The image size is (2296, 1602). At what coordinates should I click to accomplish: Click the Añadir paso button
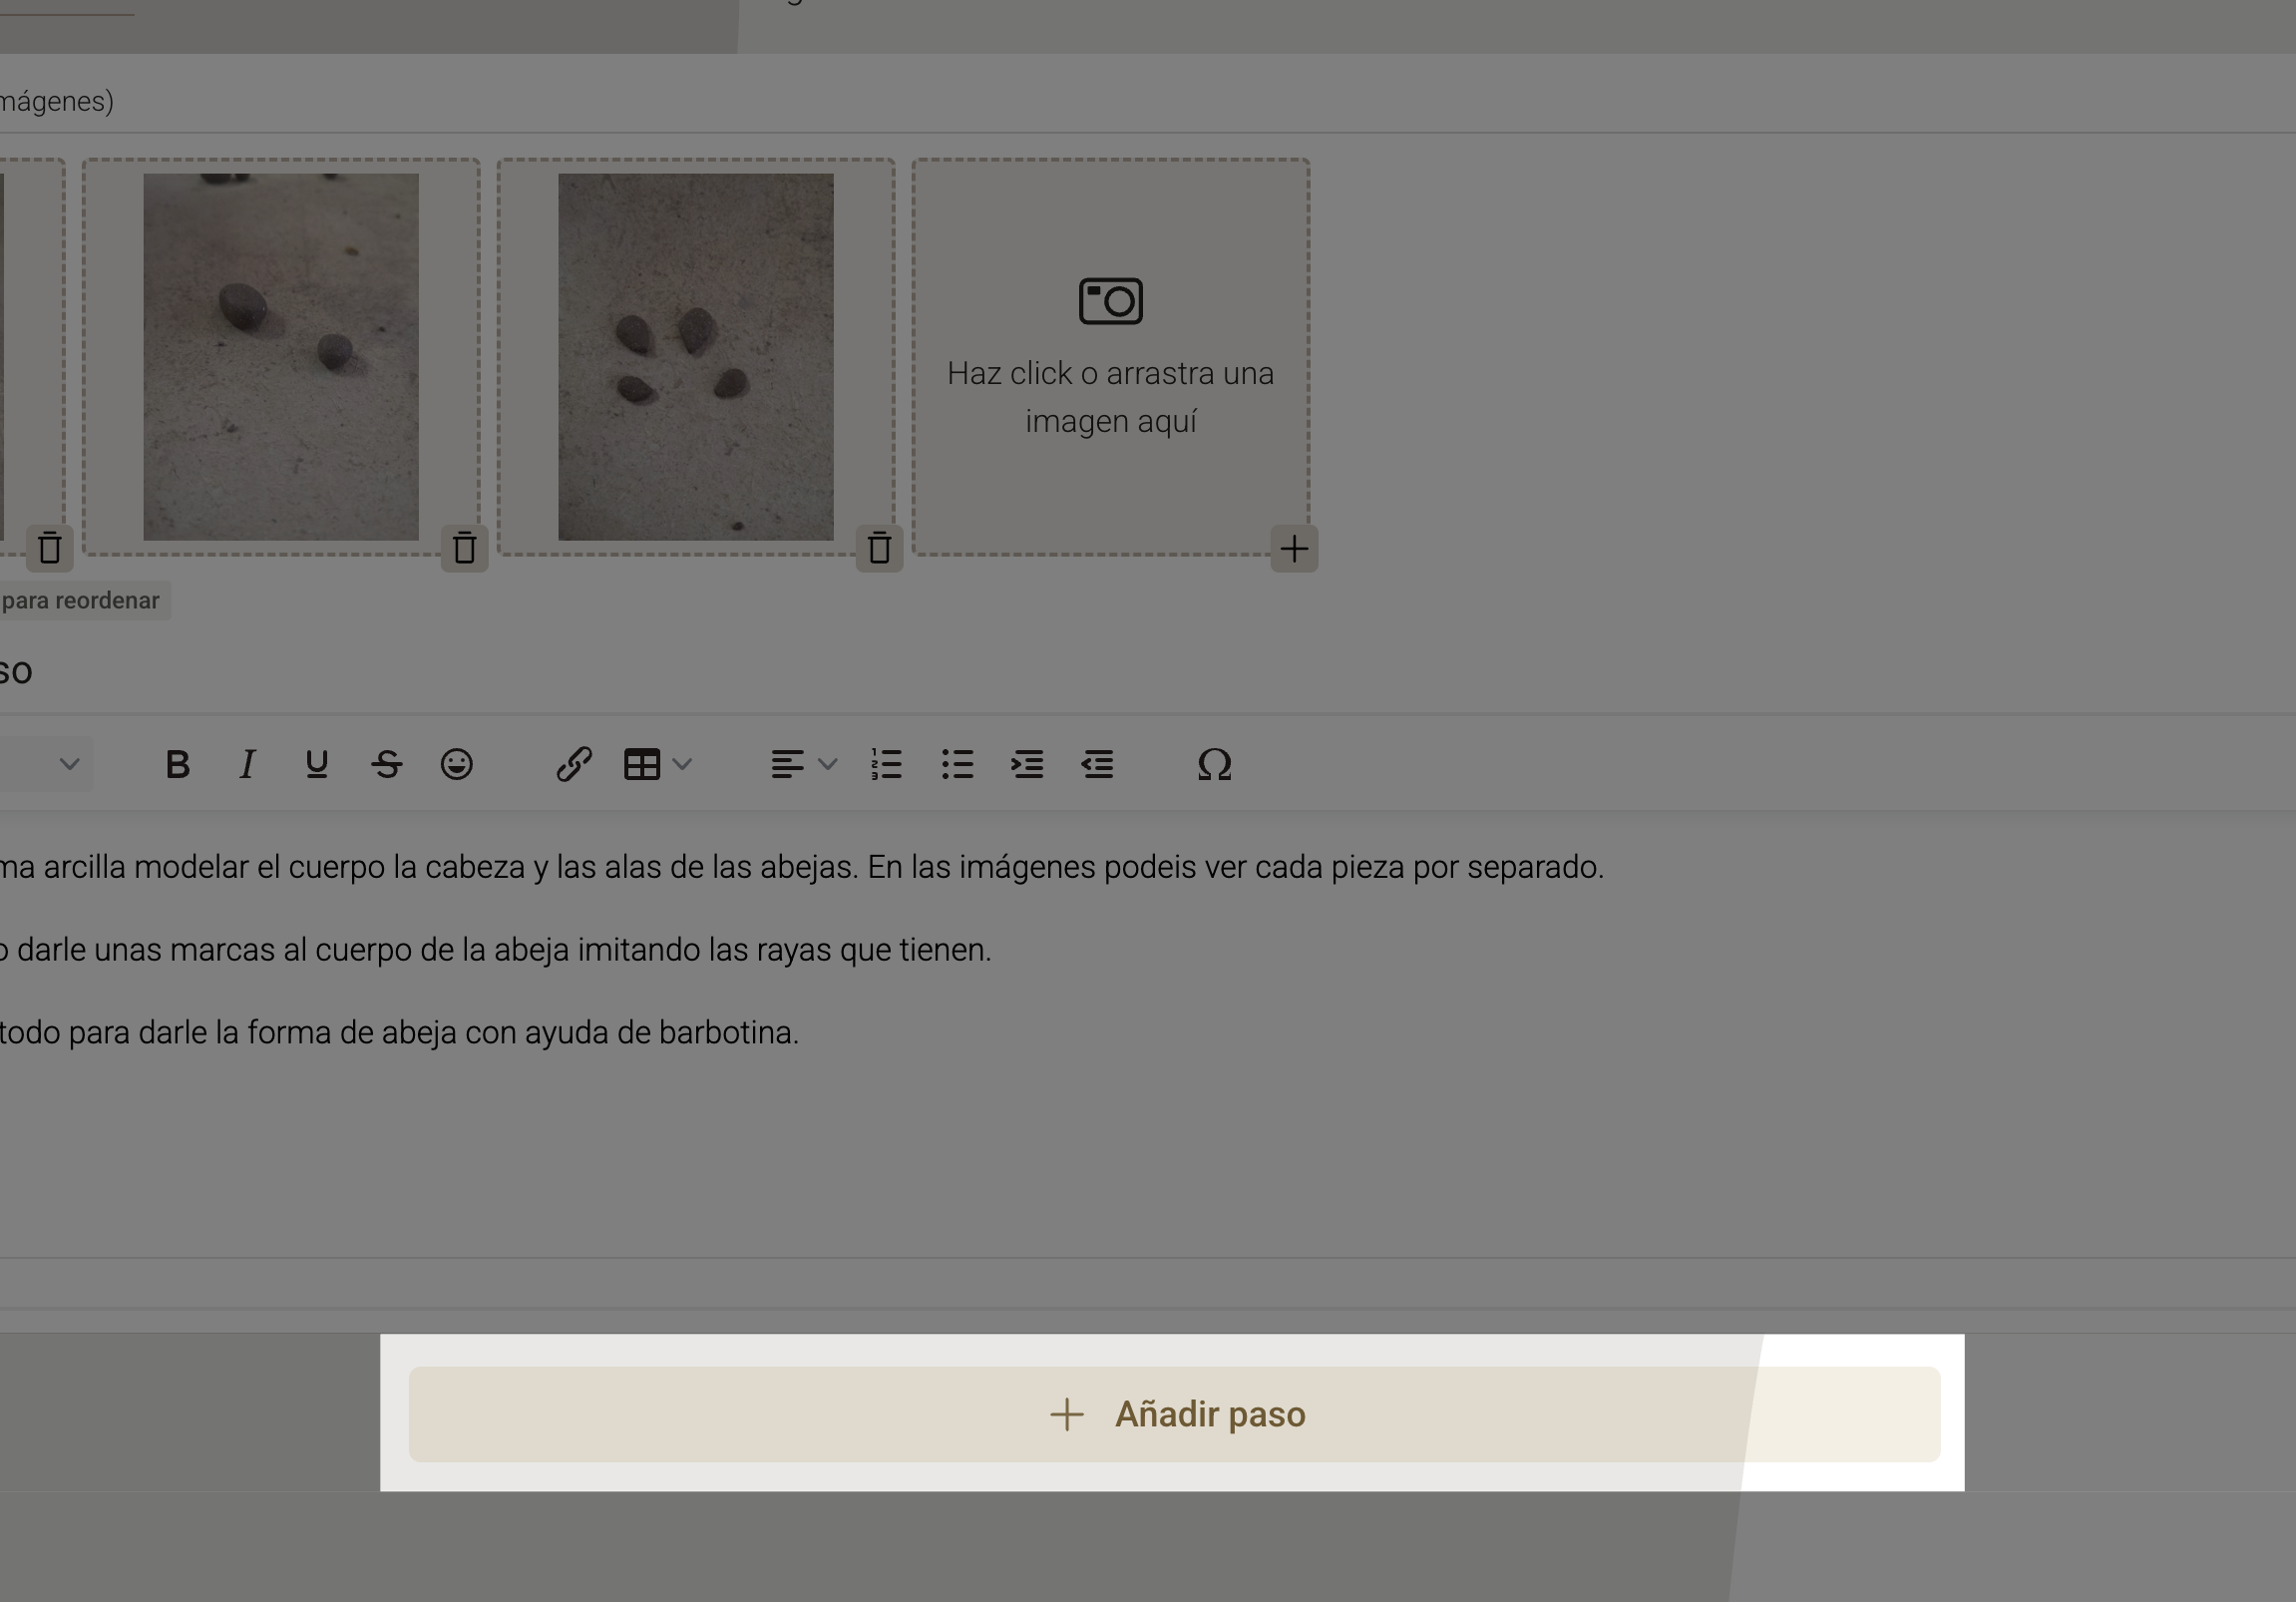[1174, 1414]
